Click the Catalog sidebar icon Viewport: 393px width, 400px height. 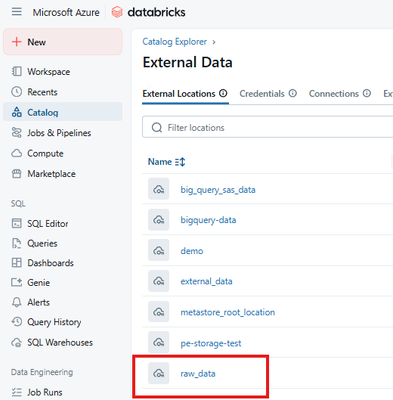(x=17, y=112)
